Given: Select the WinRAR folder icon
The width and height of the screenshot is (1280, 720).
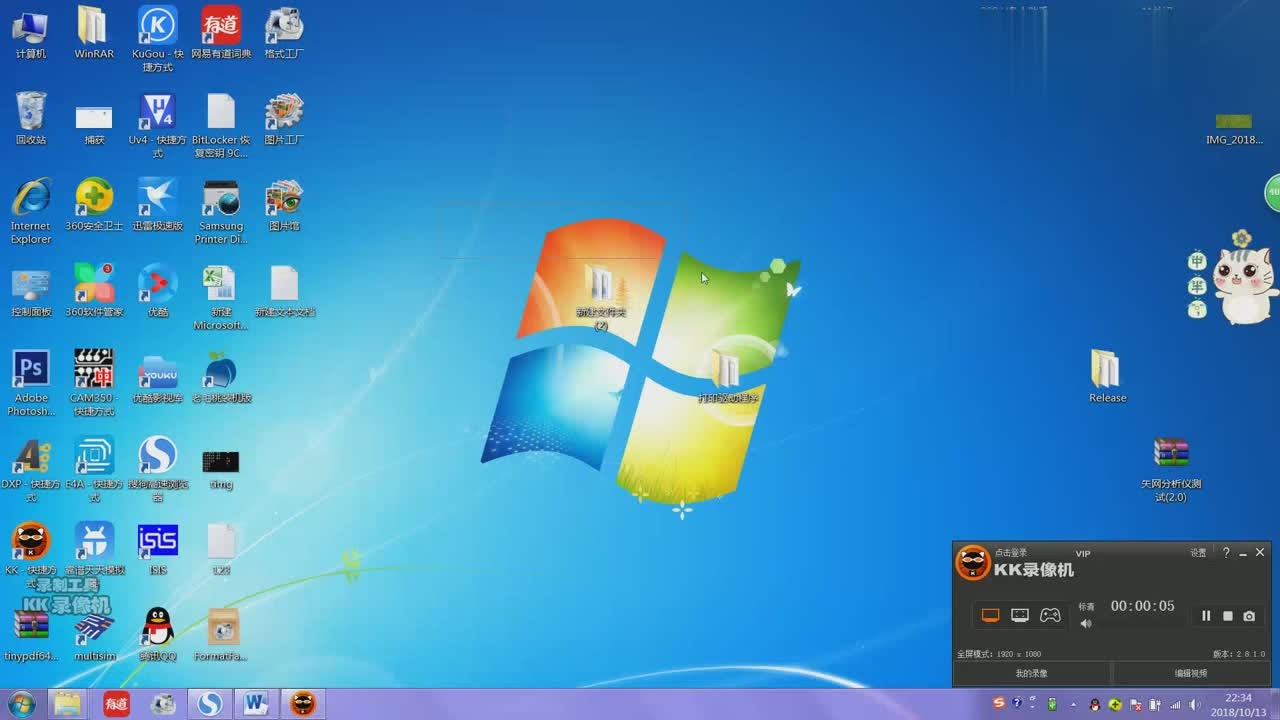Looking at the screenshot, I should click(x=94, y=34).
